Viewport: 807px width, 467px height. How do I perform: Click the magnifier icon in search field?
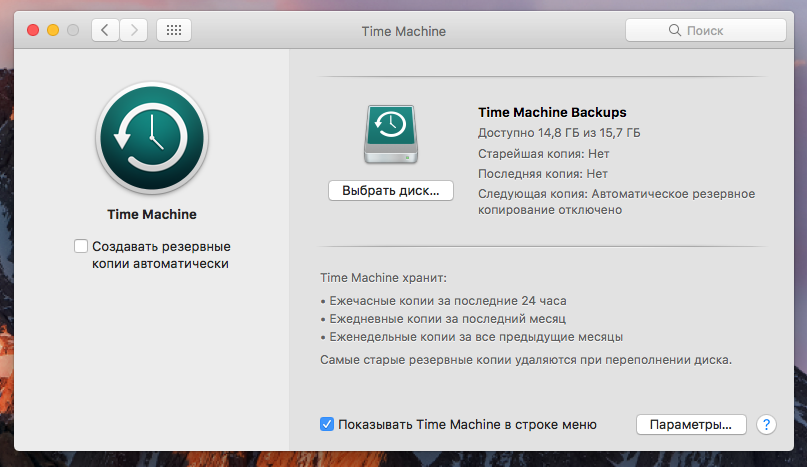[x=674, y=30]
